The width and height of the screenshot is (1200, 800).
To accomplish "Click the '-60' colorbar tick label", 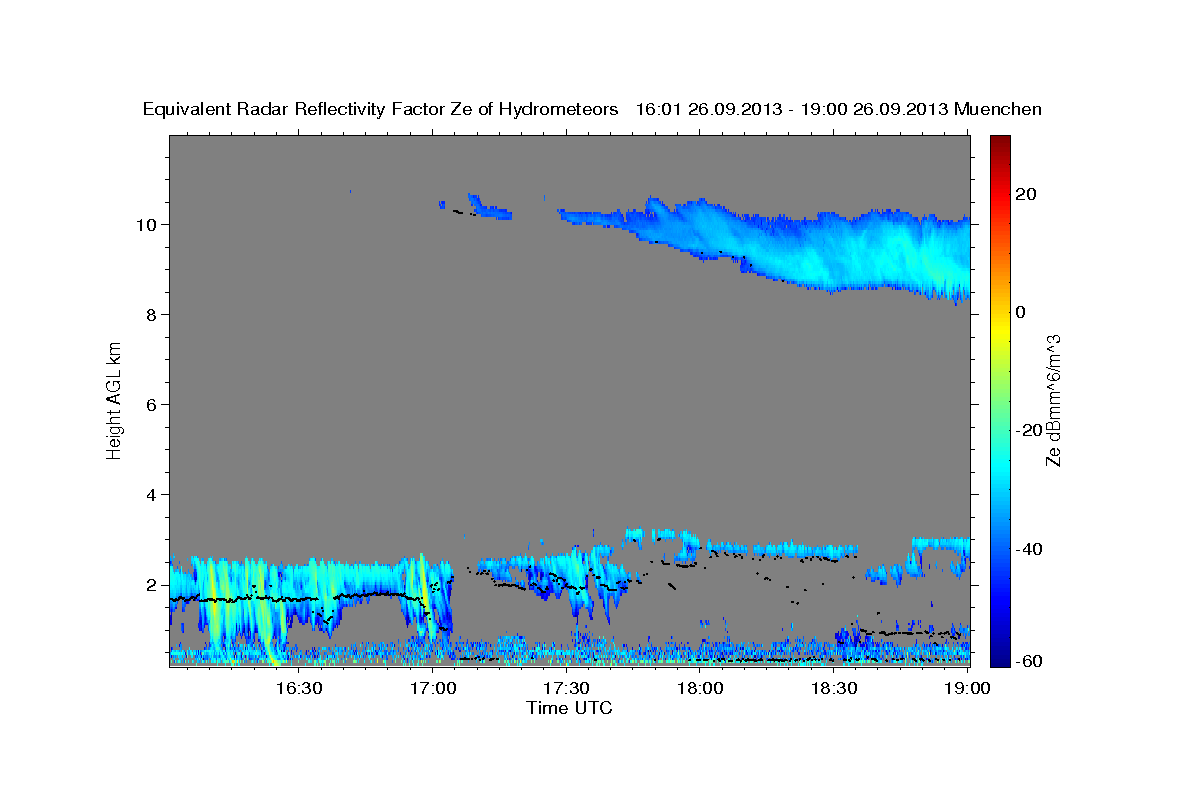I will [x=1030, y=661].
